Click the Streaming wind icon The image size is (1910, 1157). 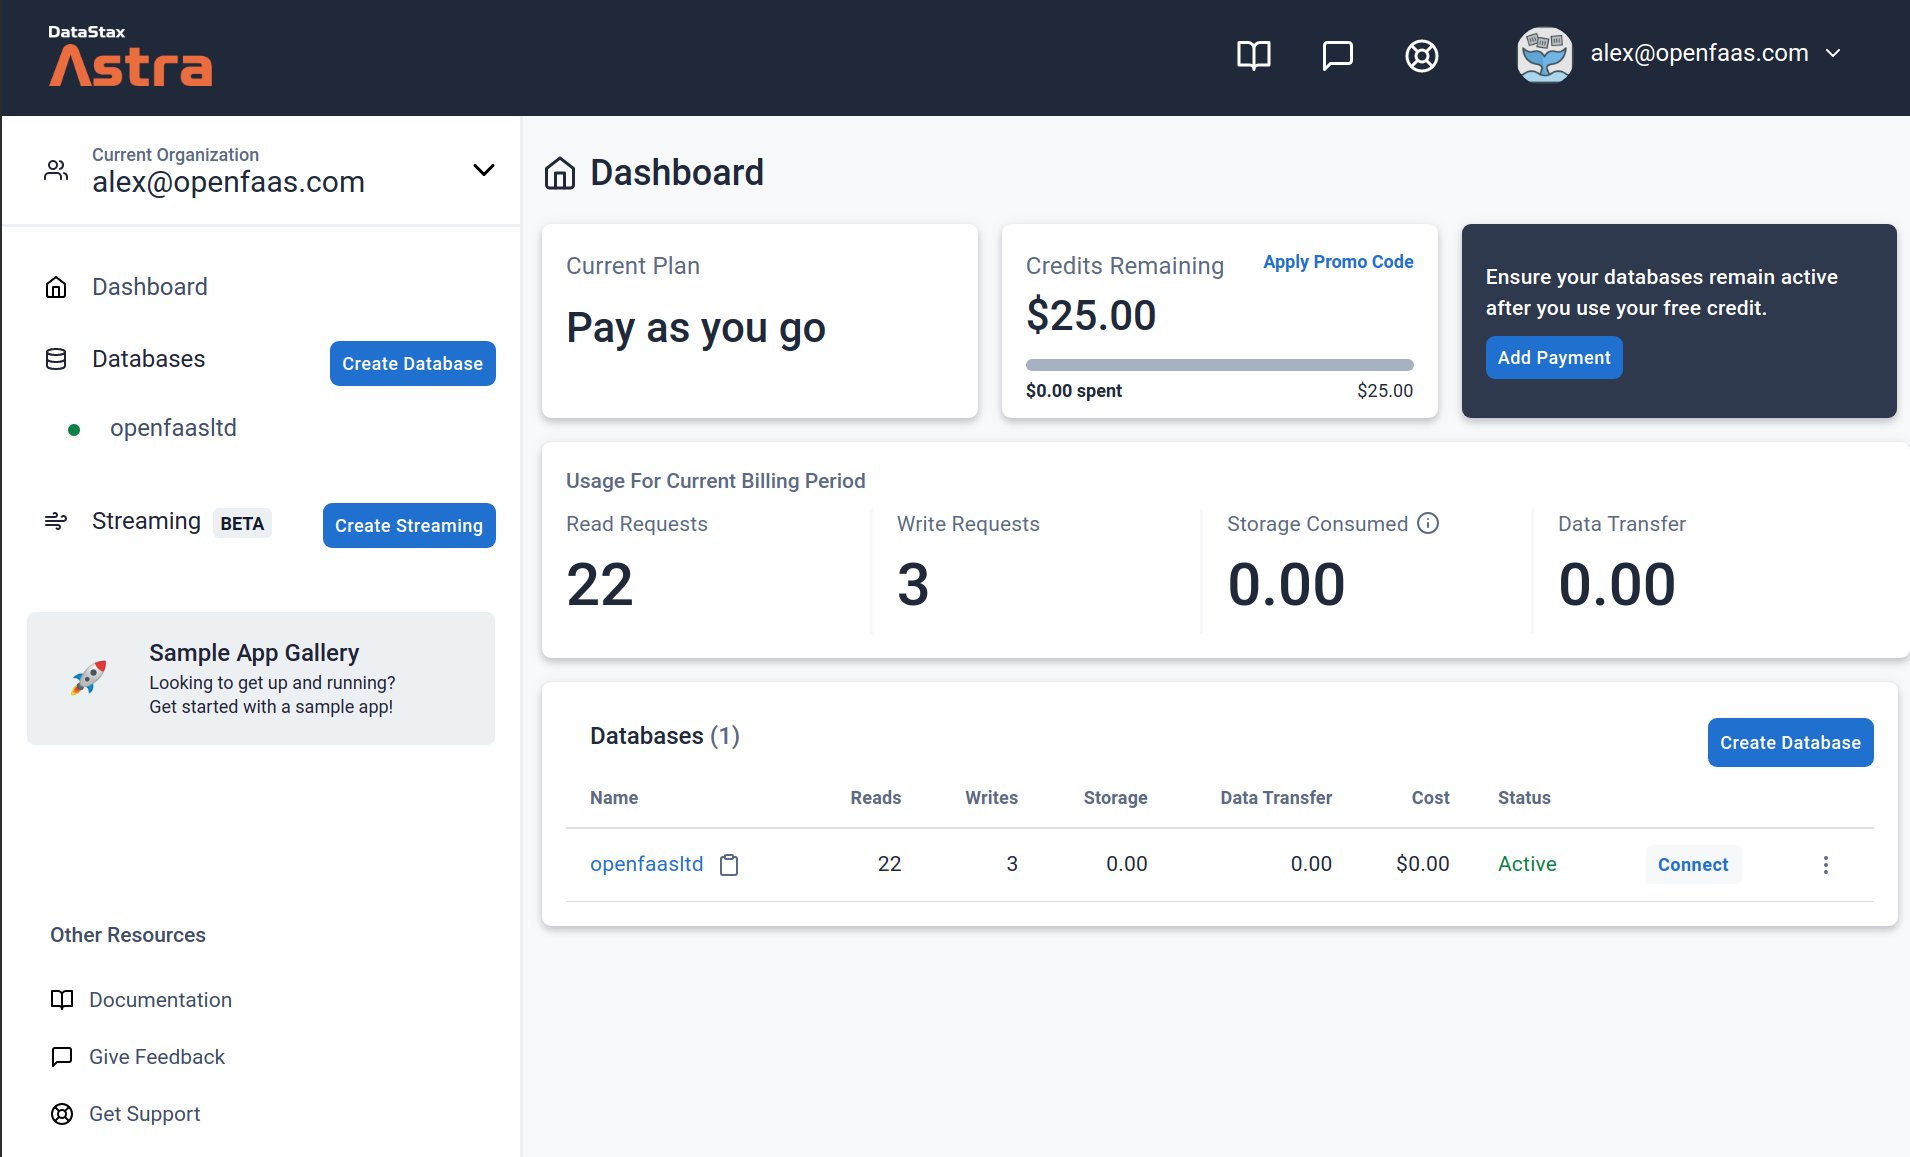[x=56, y=521]
